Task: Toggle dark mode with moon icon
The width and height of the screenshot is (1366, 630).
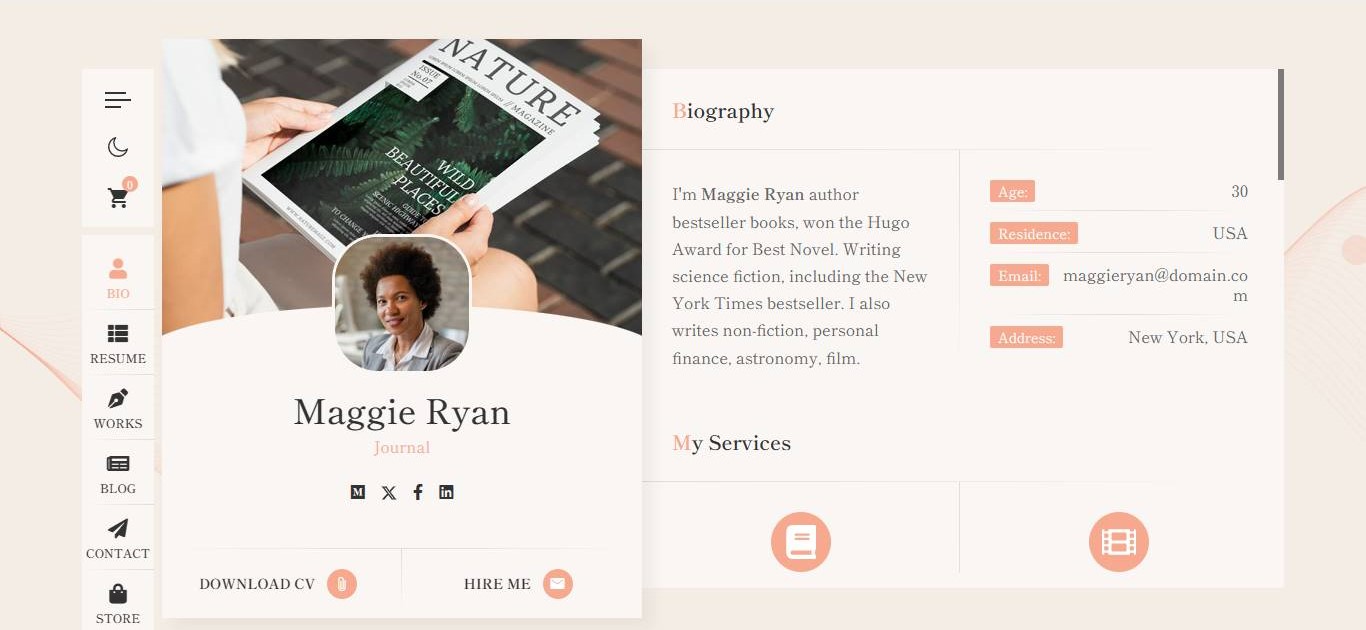Action: [118, 148]
